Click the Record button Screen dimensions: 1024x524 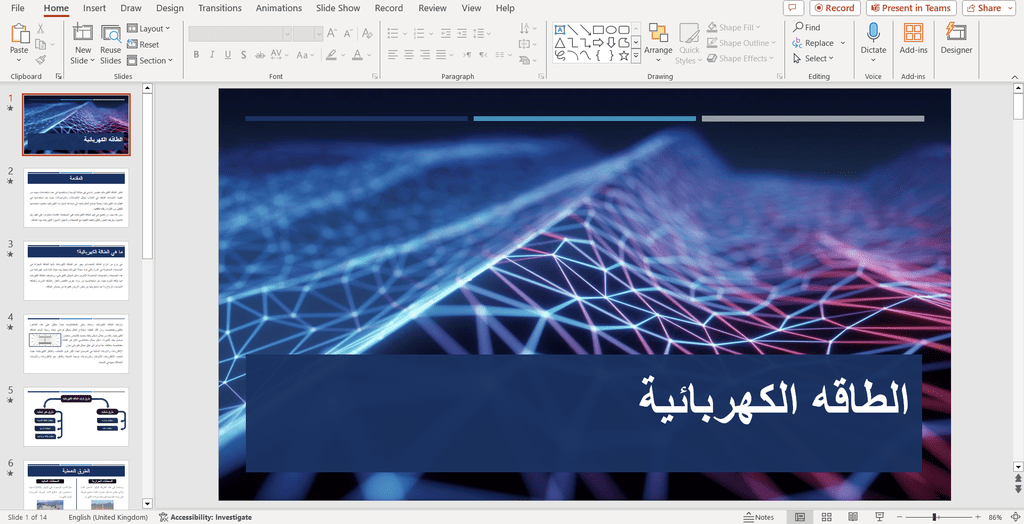pyautogui.click(x=835, y=8)
